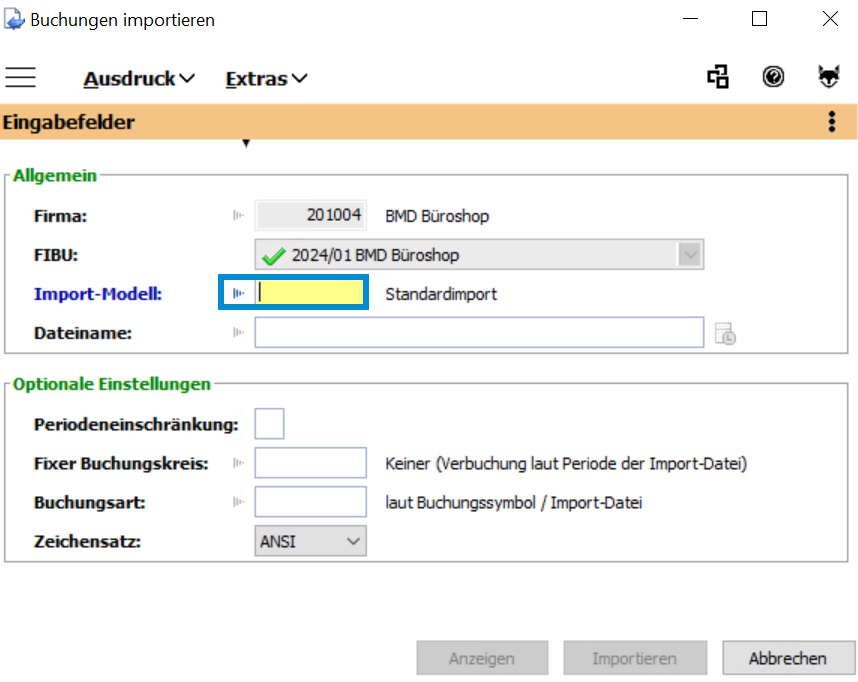Click the Anzeigen button
This screenshot has height=682, width=858.
click(482, 658)
